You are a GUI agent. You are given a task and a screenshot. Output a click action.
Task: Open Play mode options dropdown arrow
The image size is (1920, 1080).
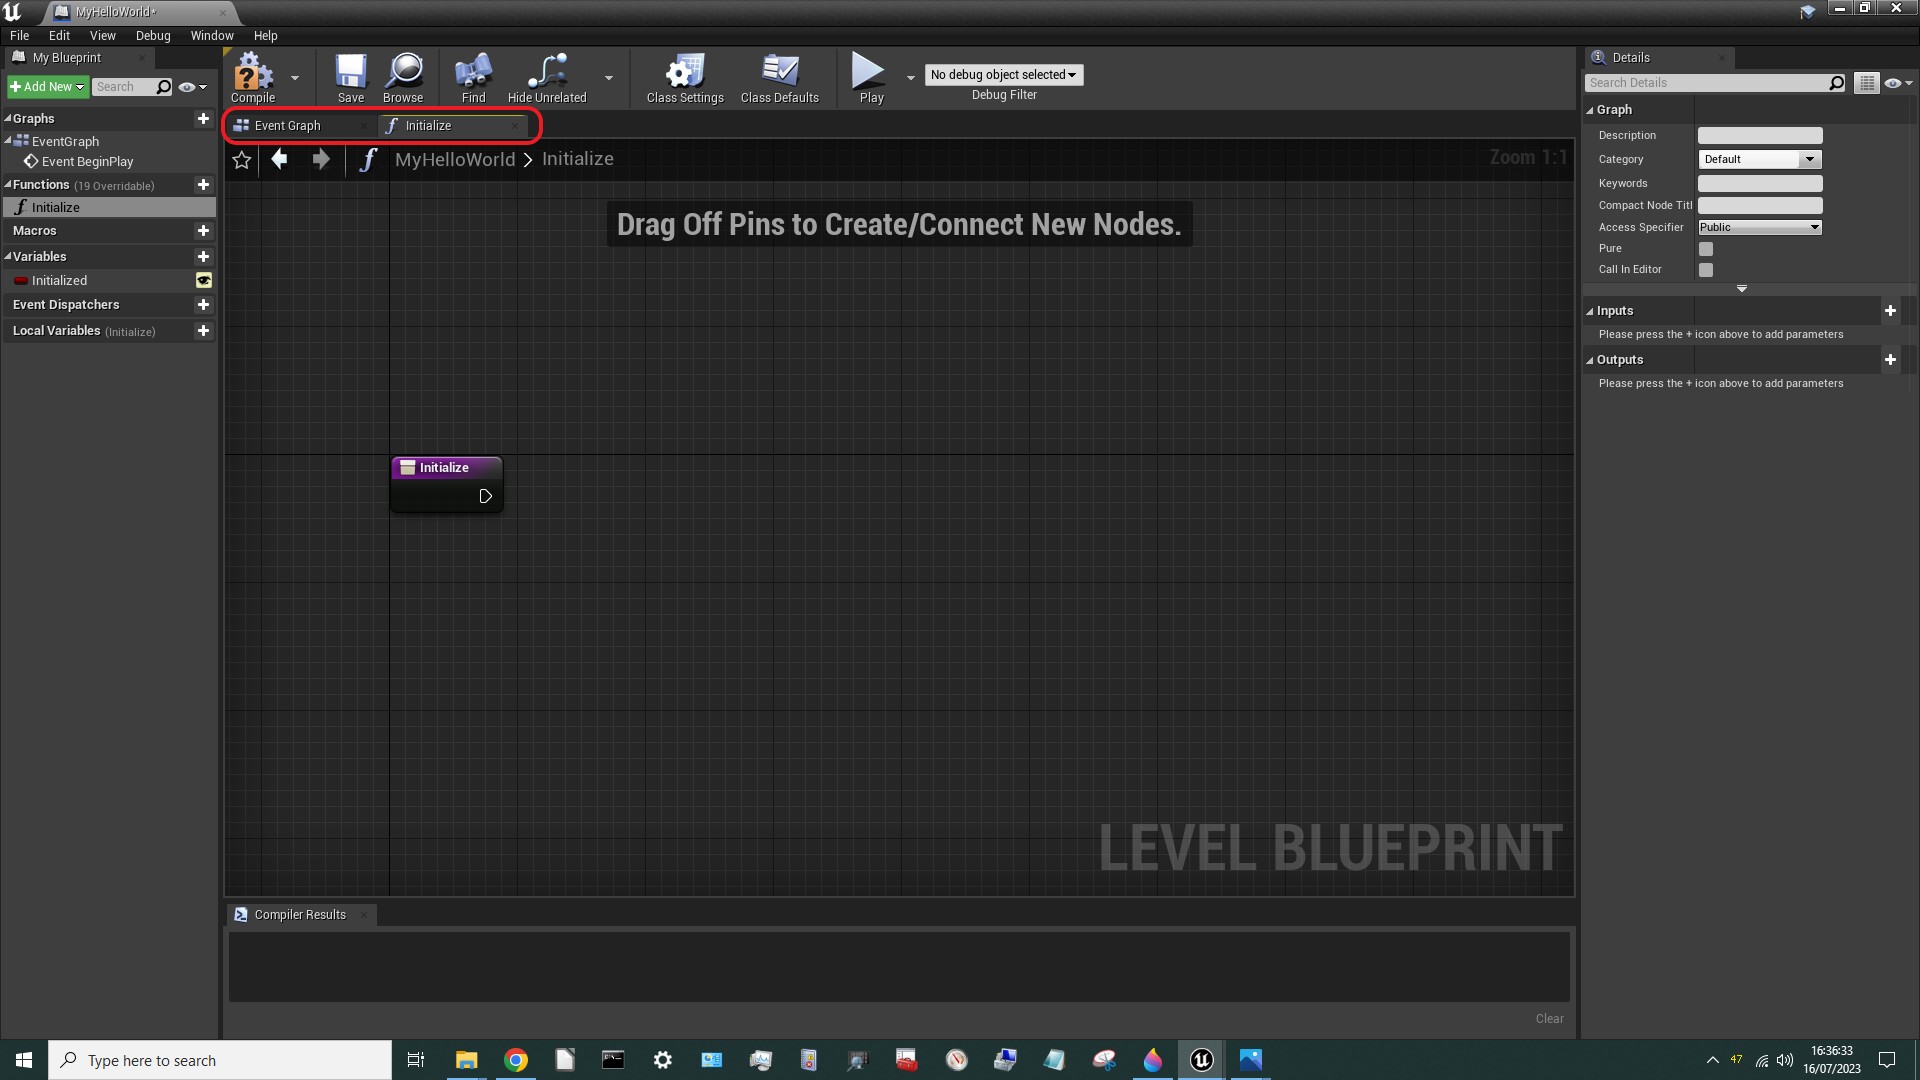[x=911, y=78]
